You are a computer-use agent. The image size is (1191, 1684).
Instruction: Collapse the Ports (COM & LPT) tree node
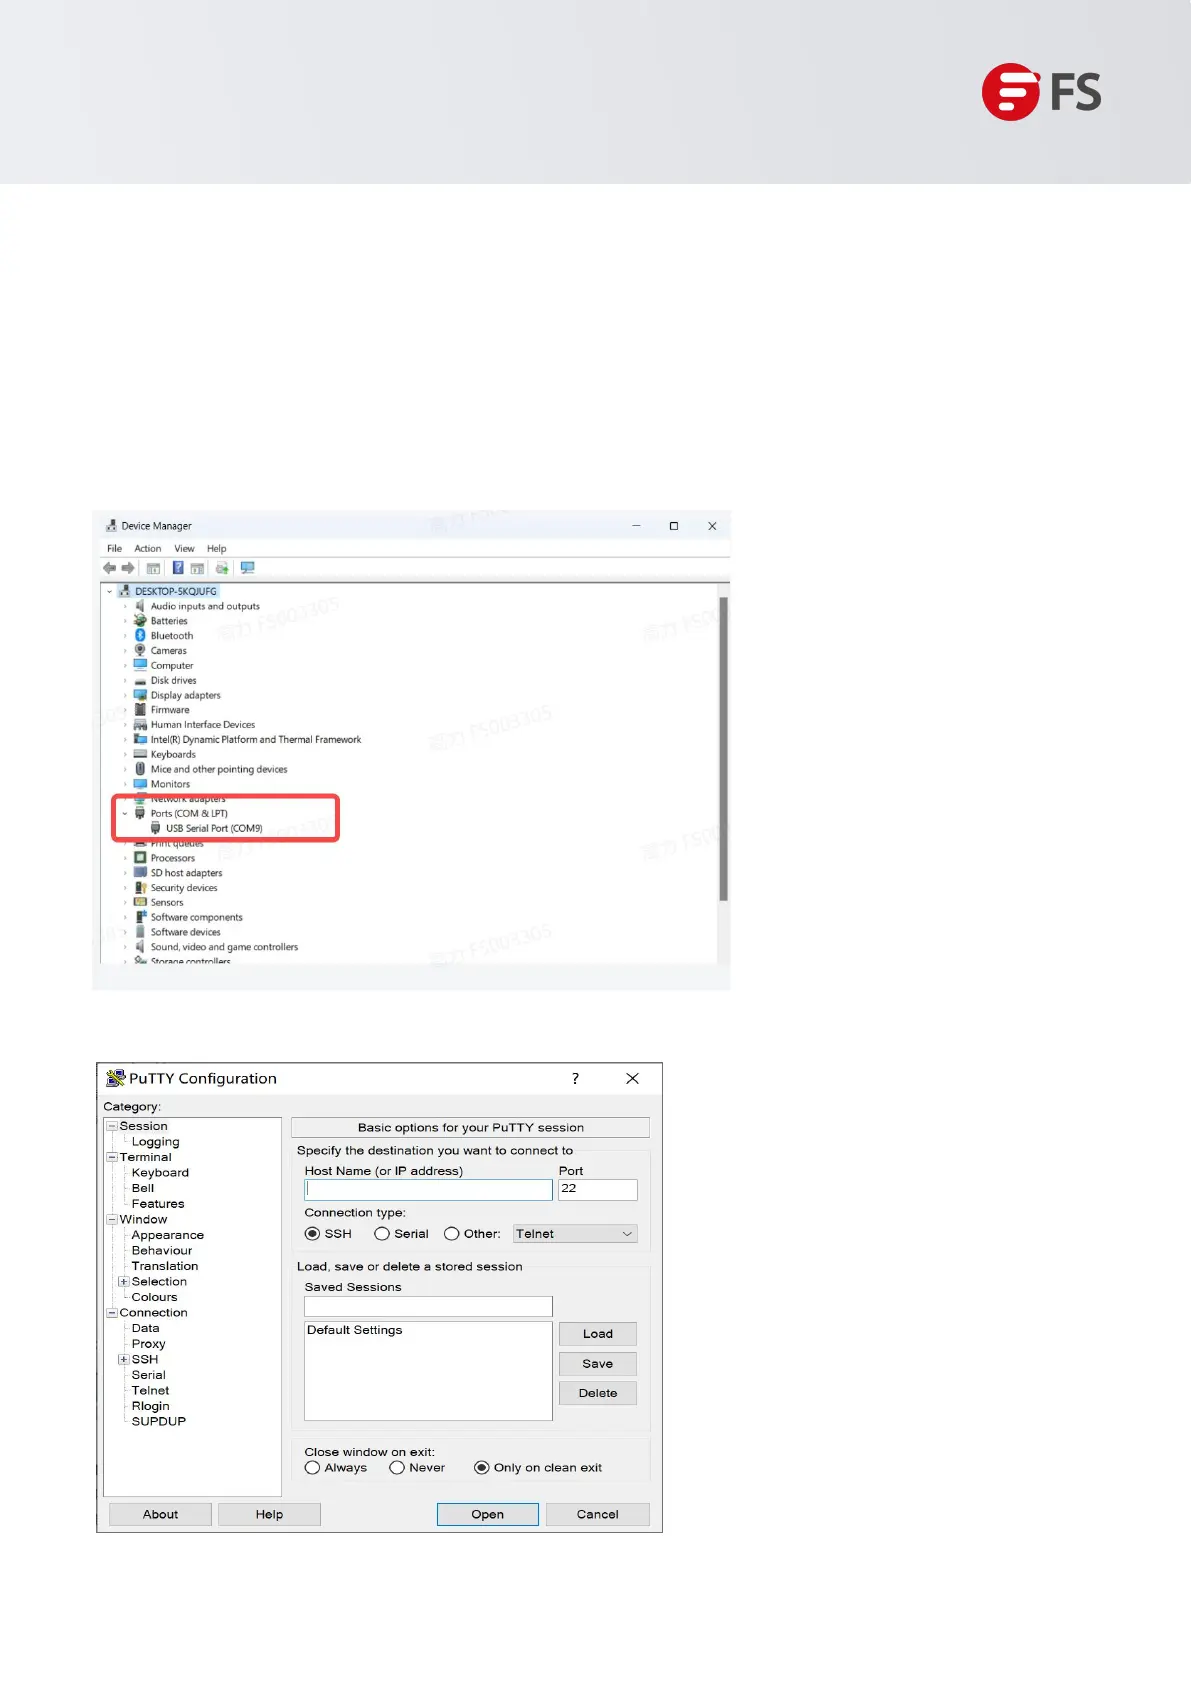tap(125, 814)
